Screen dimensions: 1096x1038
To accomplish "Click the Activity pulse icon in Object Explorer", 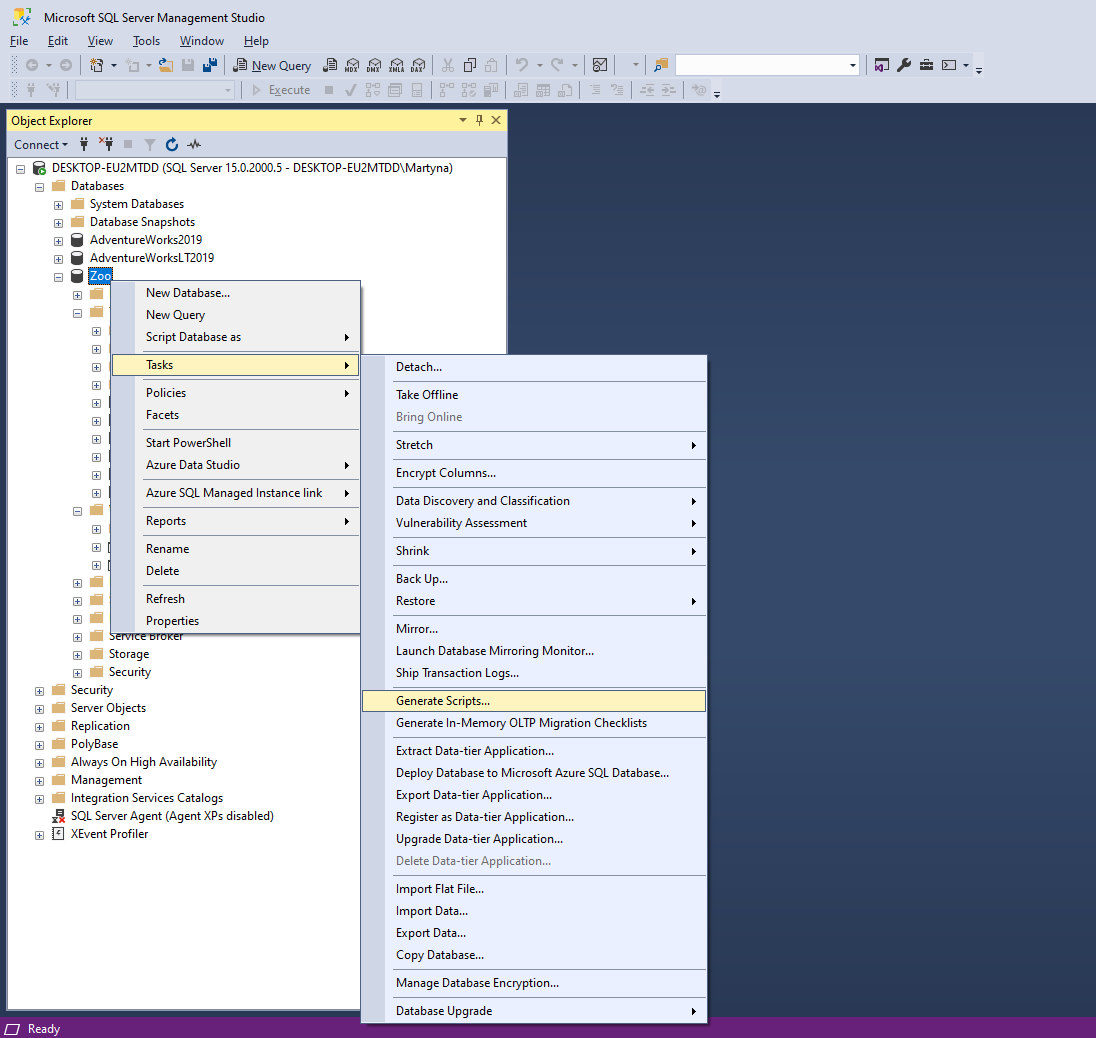I will click(x=194, y=145).
